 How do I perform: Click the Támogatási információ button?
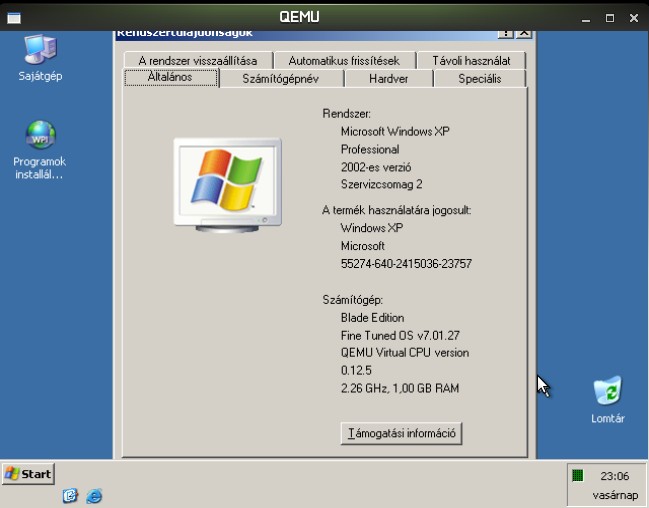[401, 433]
